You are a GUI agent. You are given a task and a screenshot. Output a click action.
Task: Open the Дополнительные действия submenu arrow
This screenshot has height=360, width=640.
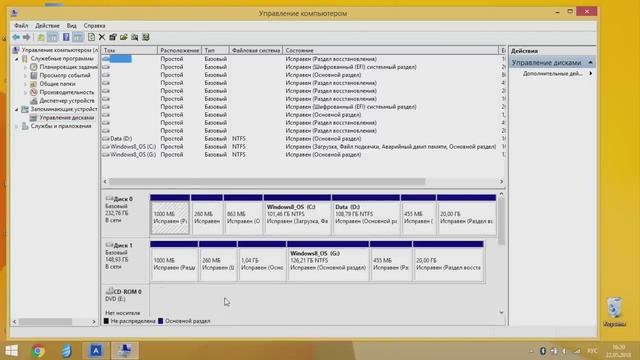(591, 73)
